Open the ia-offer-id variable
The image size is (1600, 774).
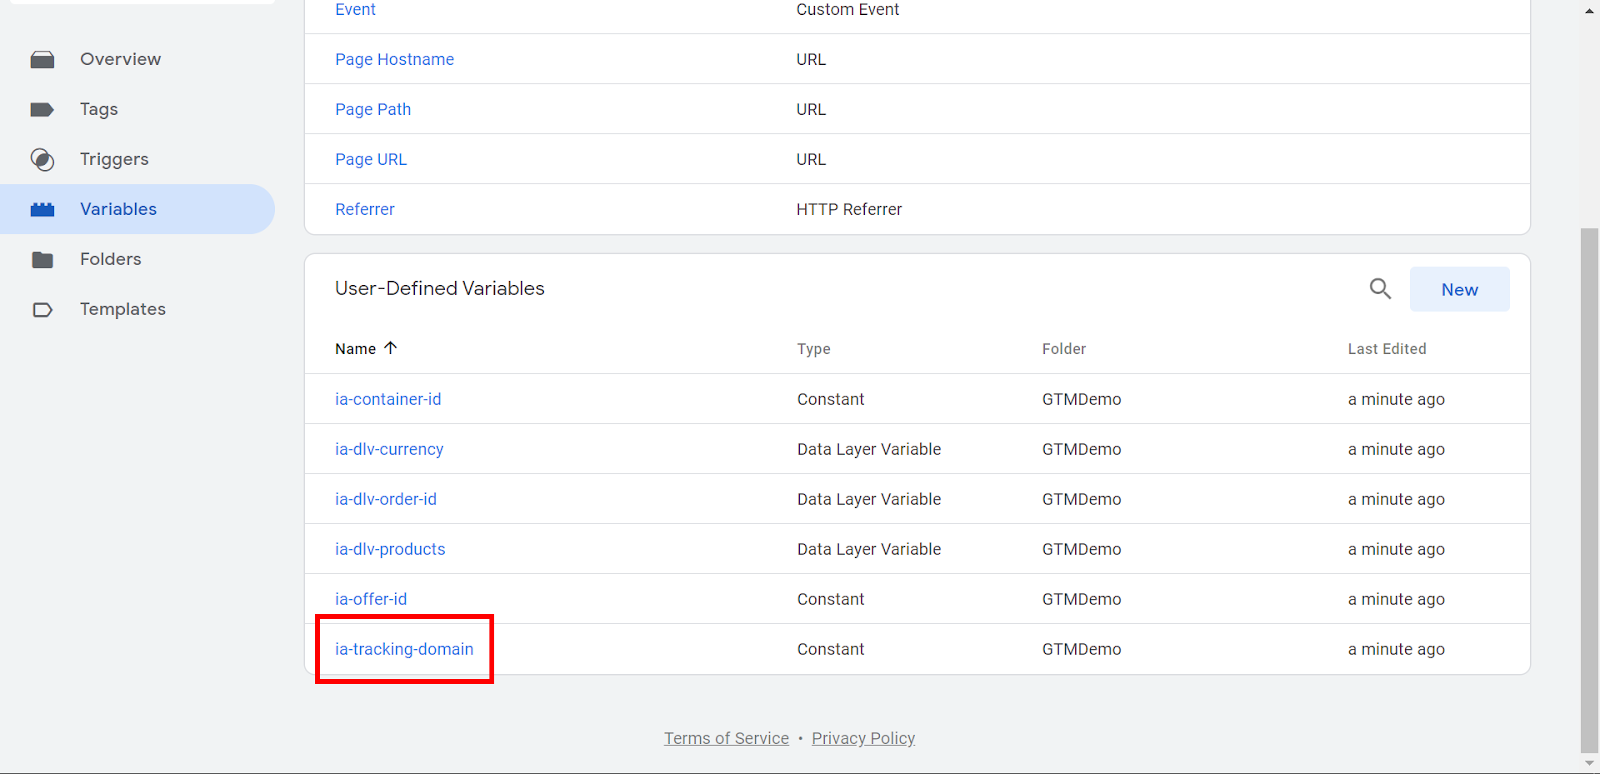click(371, 599)
